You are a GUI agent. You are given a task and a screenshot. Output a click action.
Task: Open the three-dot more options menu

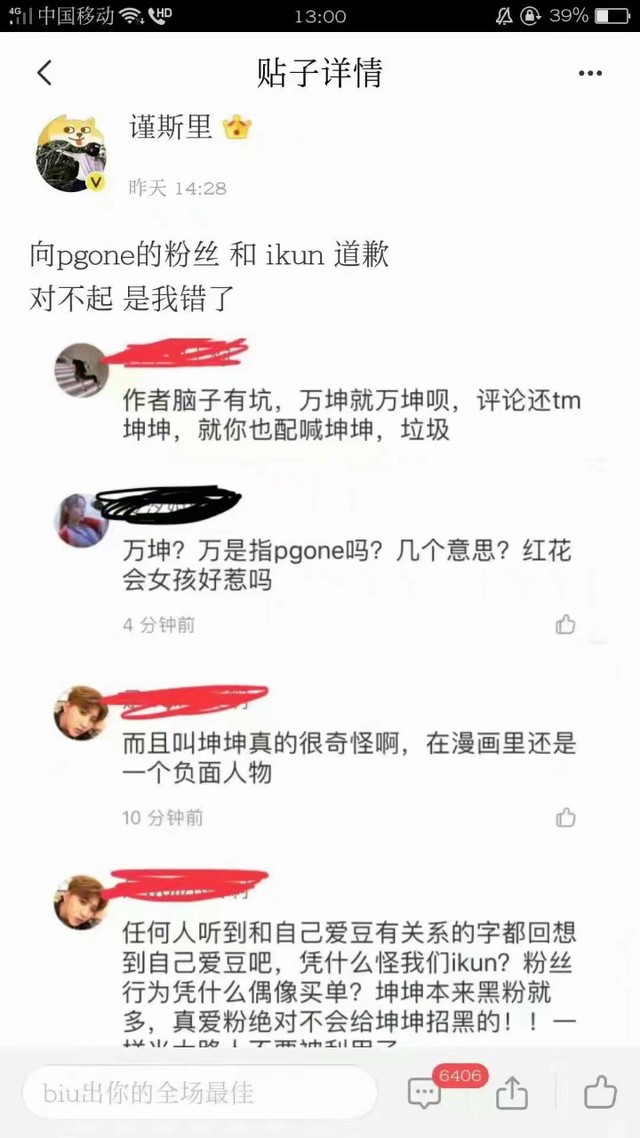click(x=590, y=73)
